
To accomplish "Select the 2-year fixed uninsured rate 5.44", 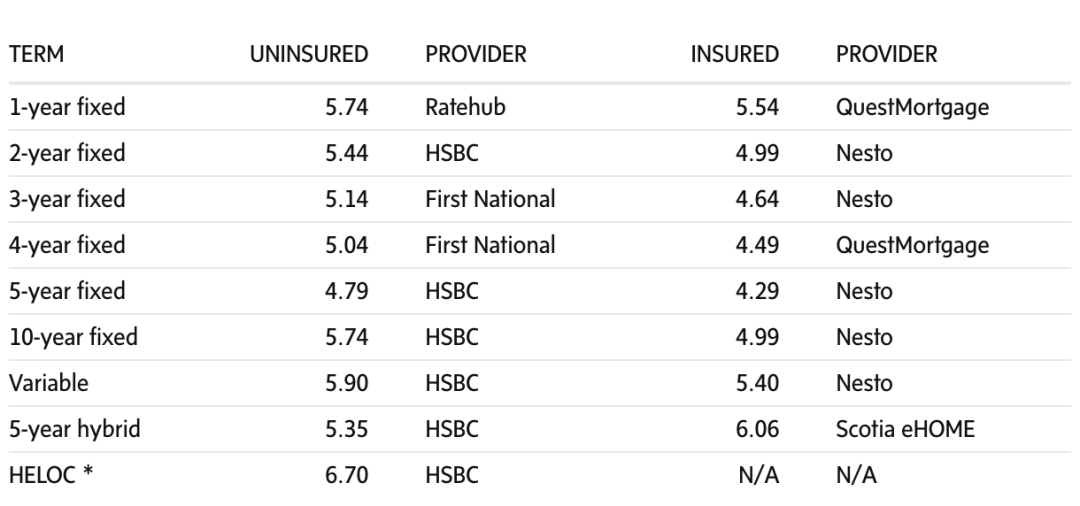I will 346,153.
